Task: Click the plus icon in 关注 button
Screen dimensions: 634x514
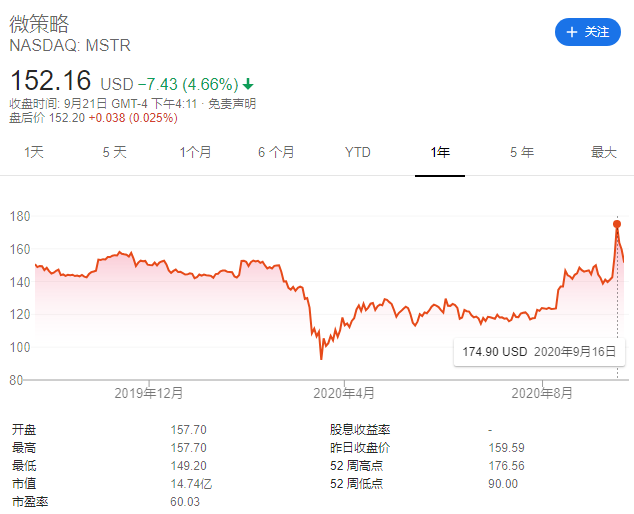Action: coord(572,32)
